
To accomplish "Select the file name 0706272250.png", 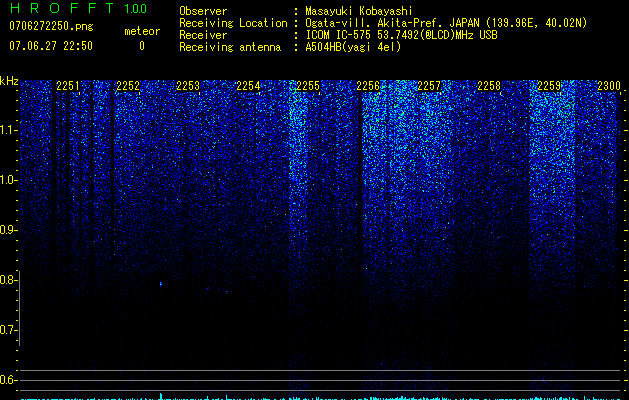I will click(x=51, y=26).
